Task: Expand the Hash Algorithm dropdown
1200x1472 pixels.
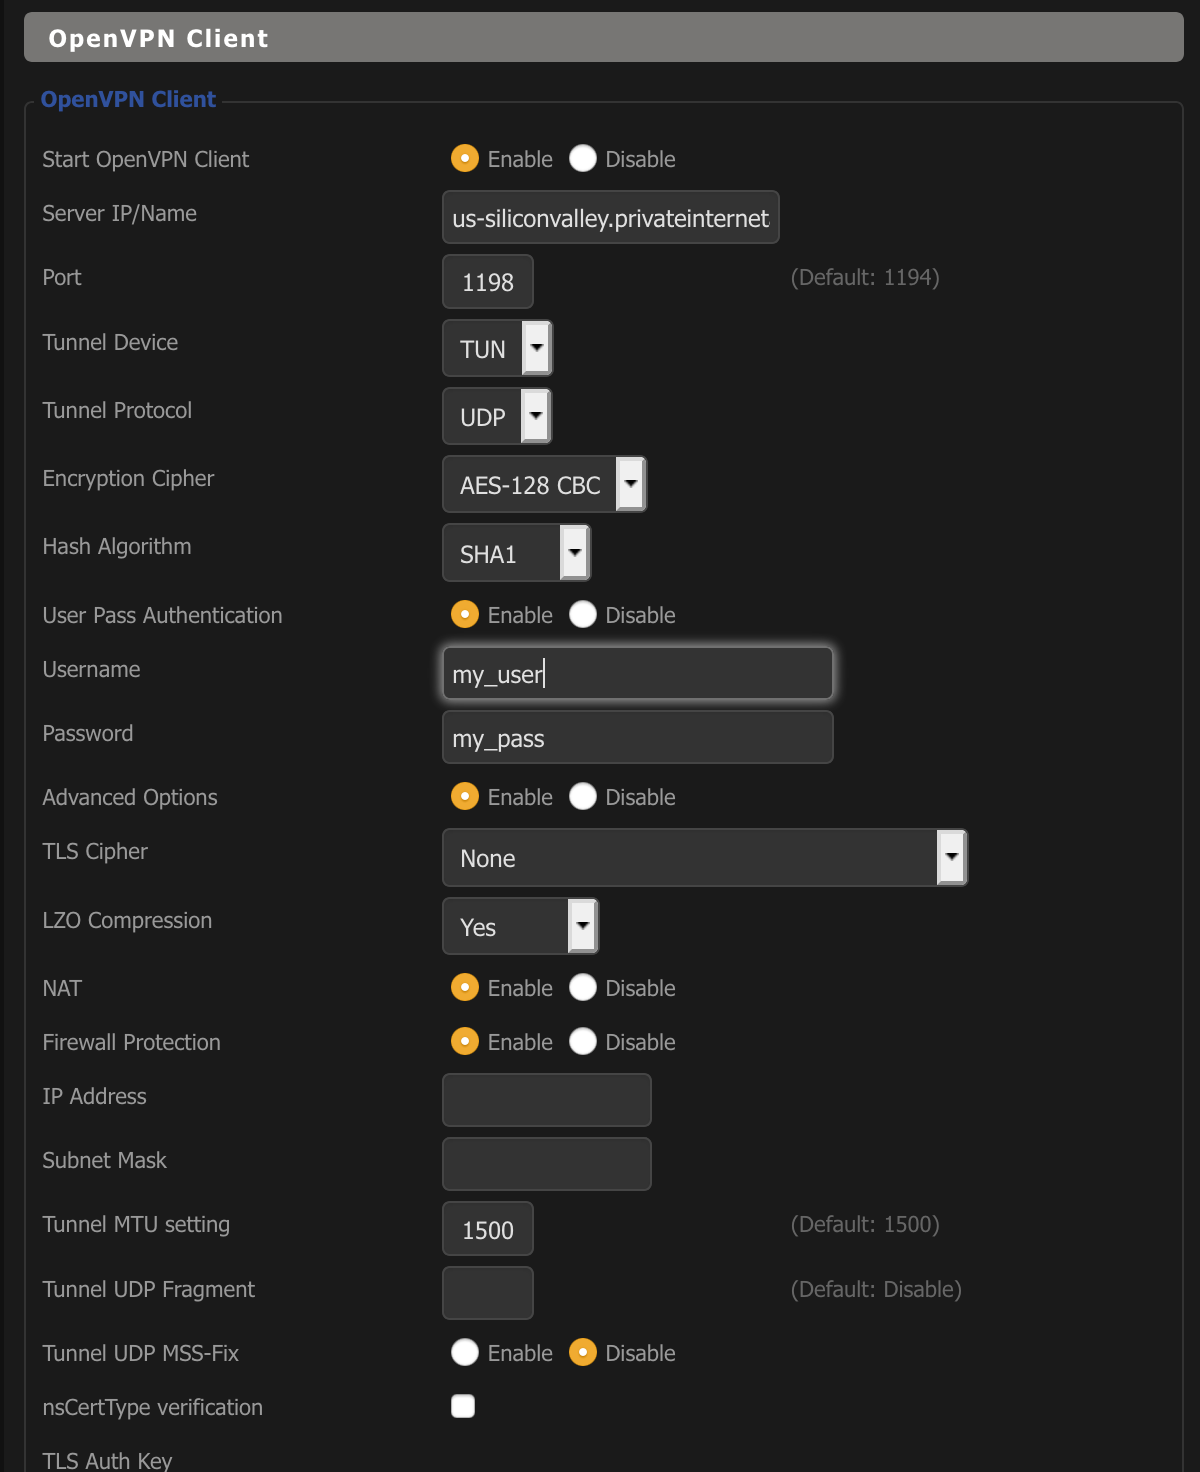Action: tap(516, 553)
